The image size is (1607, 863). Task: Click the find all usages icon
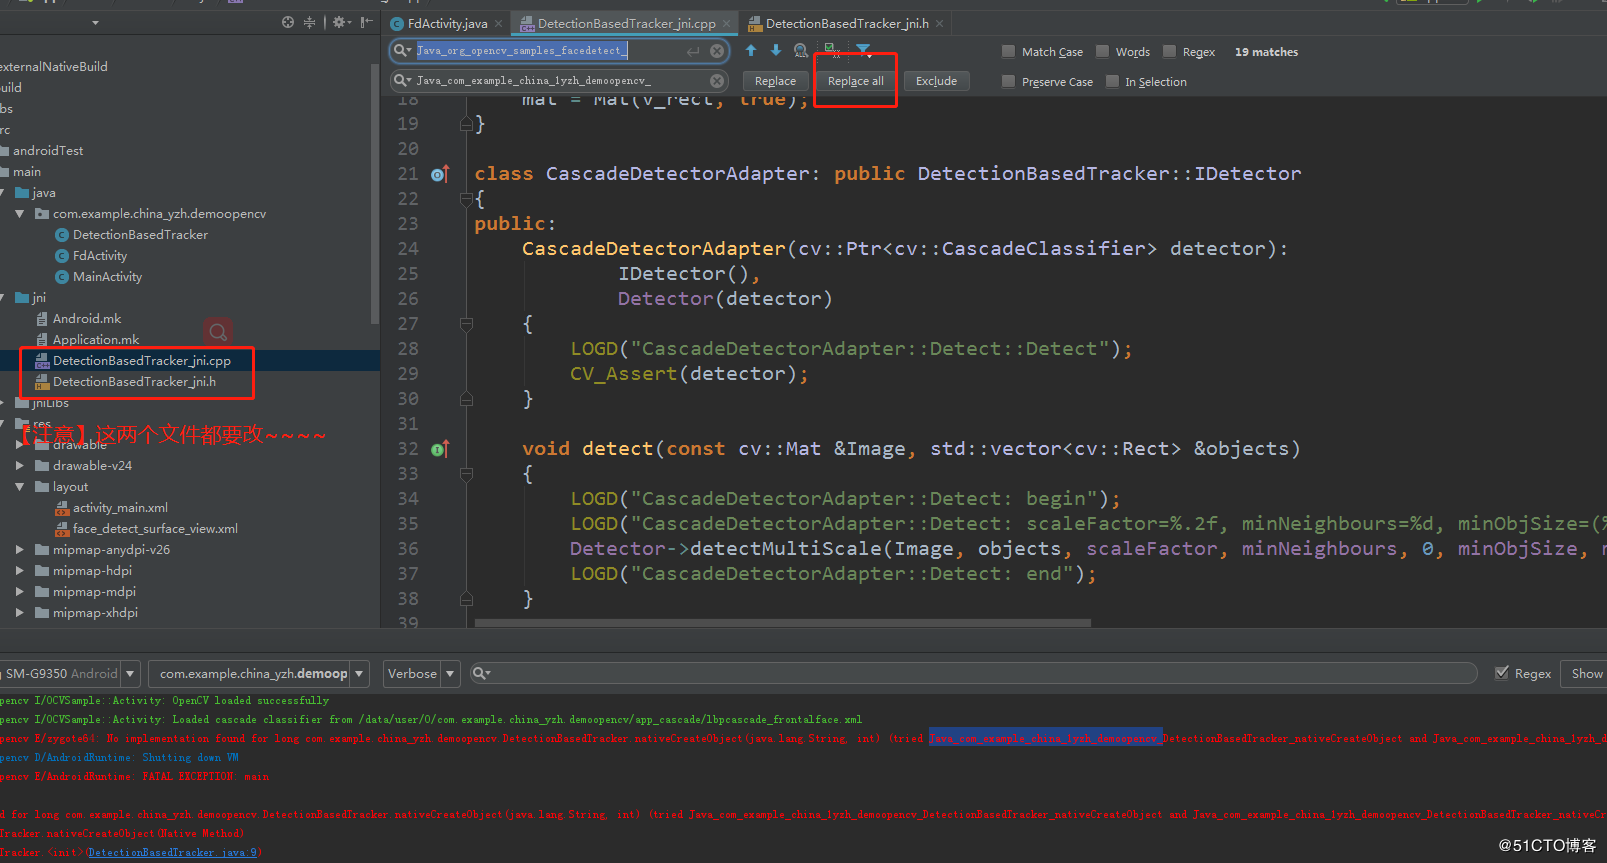(x=801, y=50)
